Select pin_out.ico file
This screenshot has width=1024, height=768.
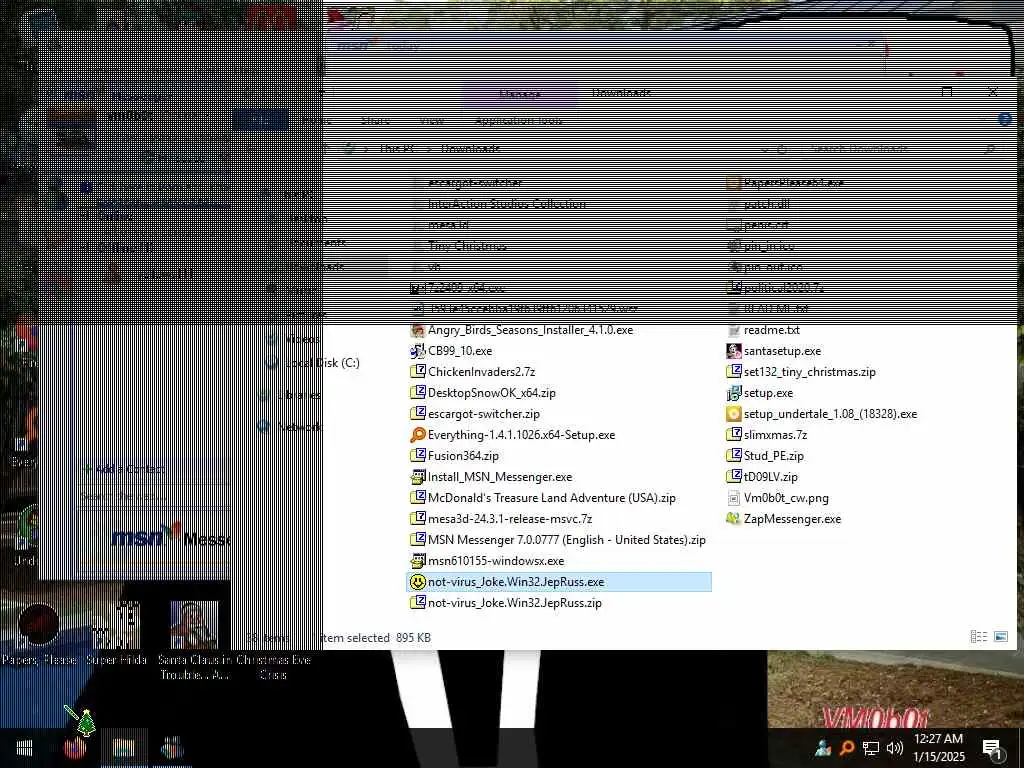point(765,267)
